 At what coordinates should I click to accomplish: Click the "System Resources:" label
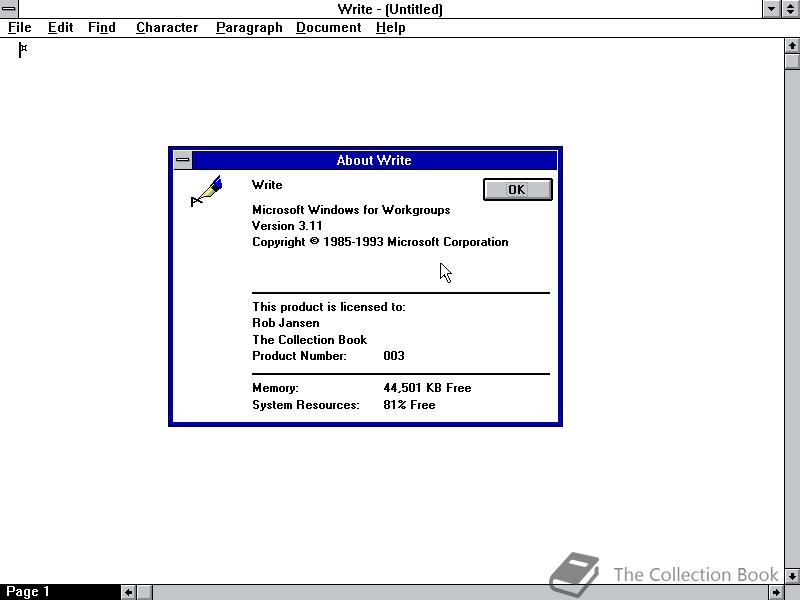(x=306, y=405)
